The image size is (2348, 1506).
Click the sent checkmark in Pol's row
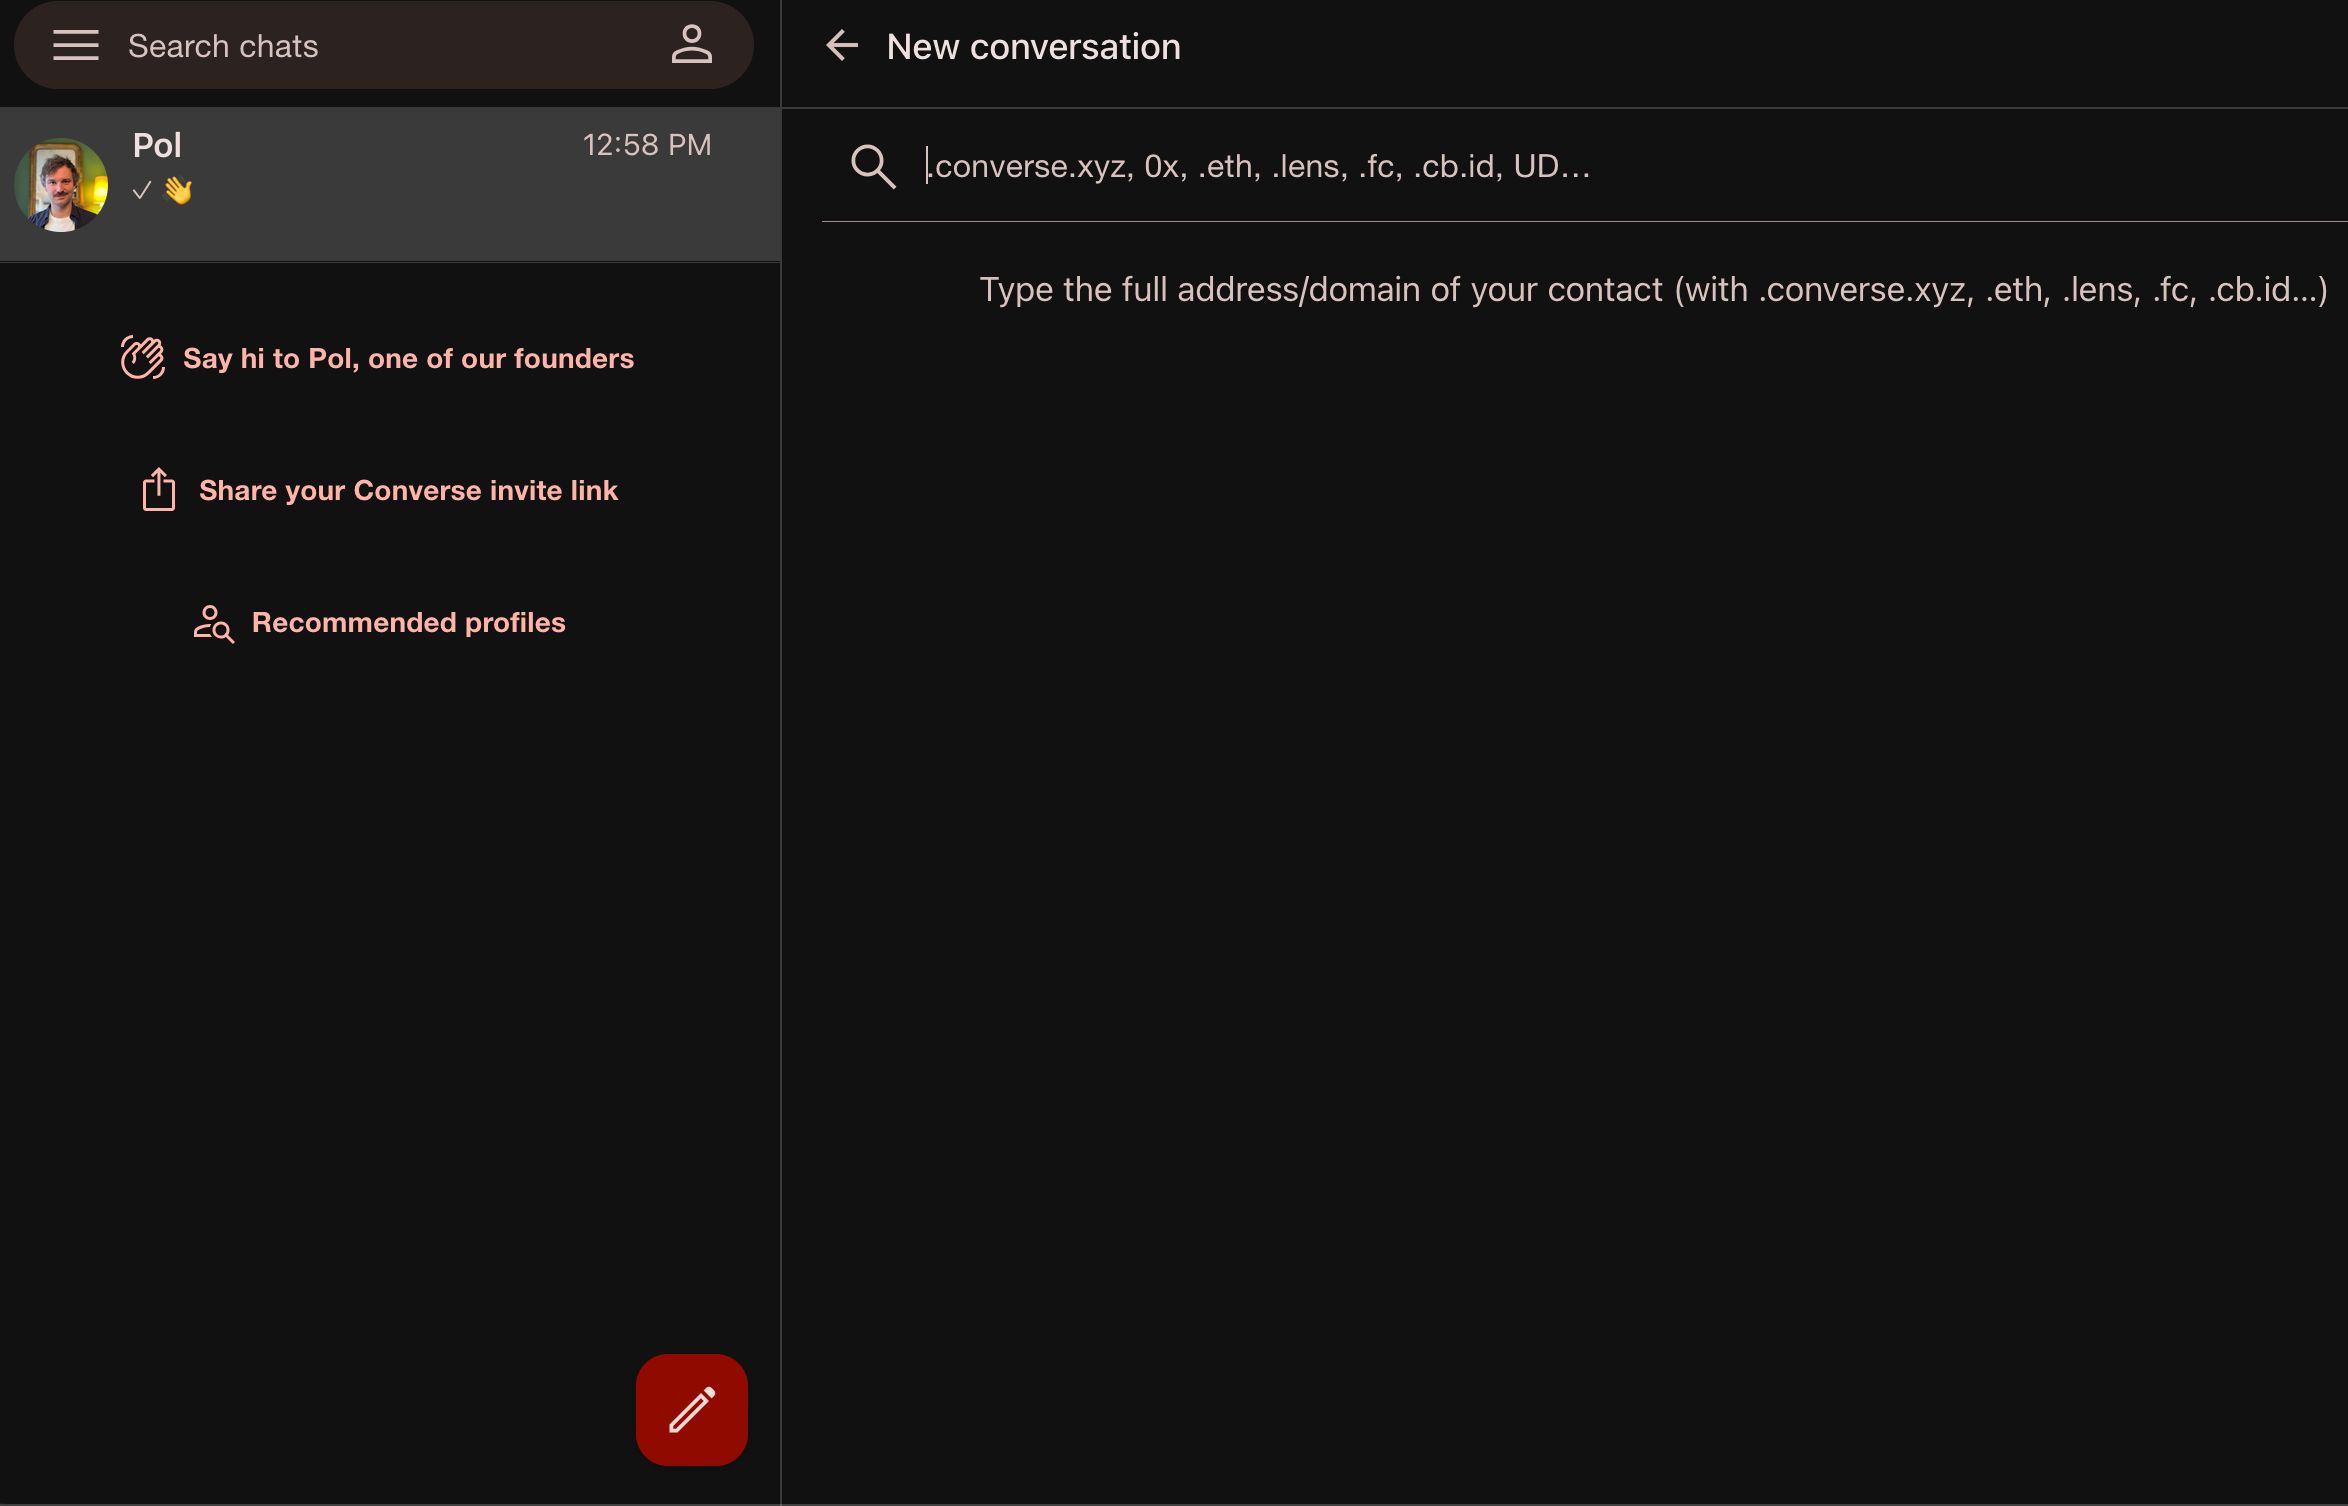pos(142,190)
